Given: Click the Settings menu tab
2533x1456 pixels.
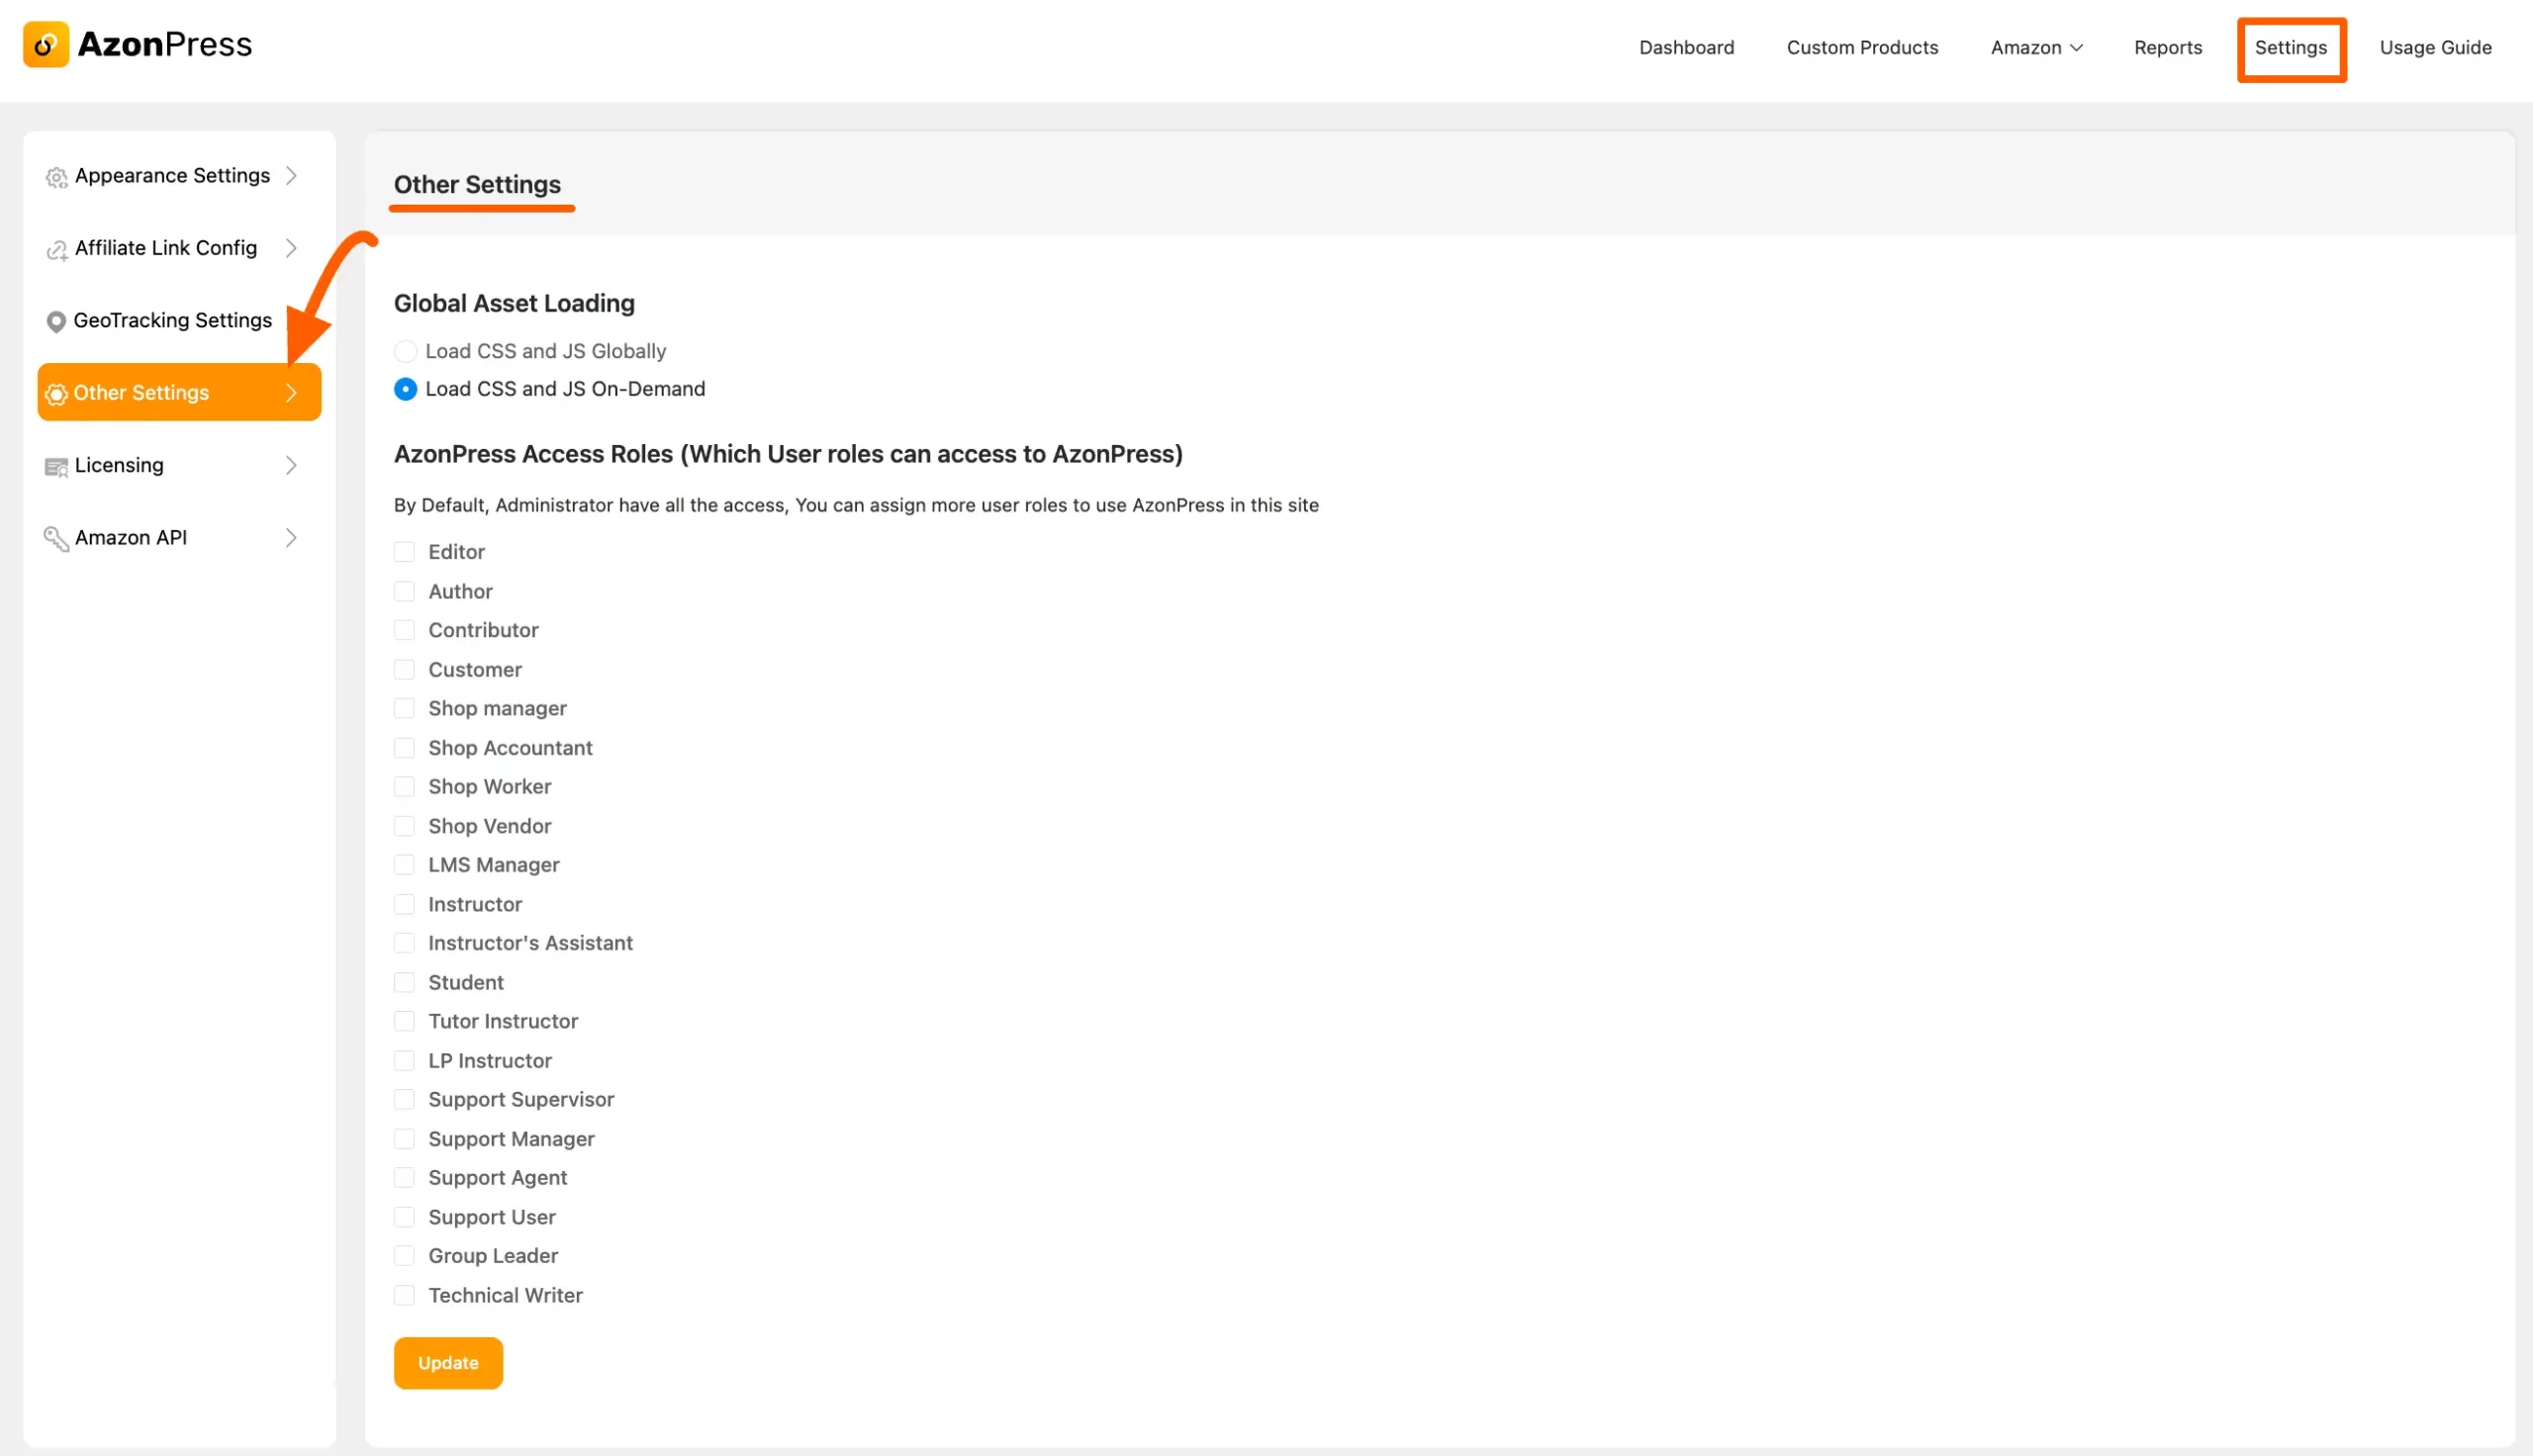Looking at the screenshot, I should [x=2292, y=46].
